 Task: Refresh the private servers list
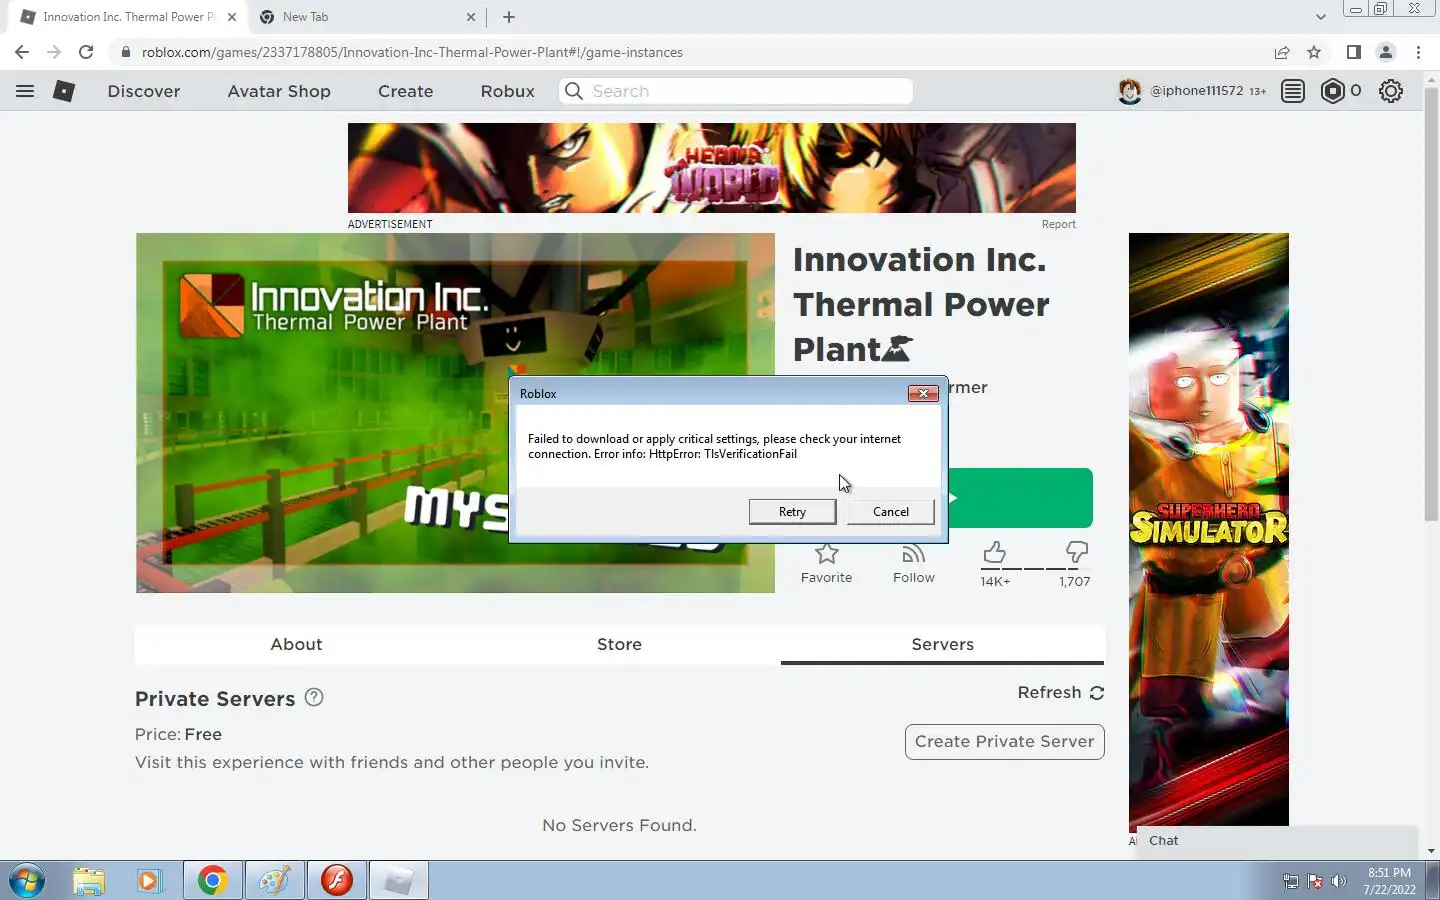1061,692
